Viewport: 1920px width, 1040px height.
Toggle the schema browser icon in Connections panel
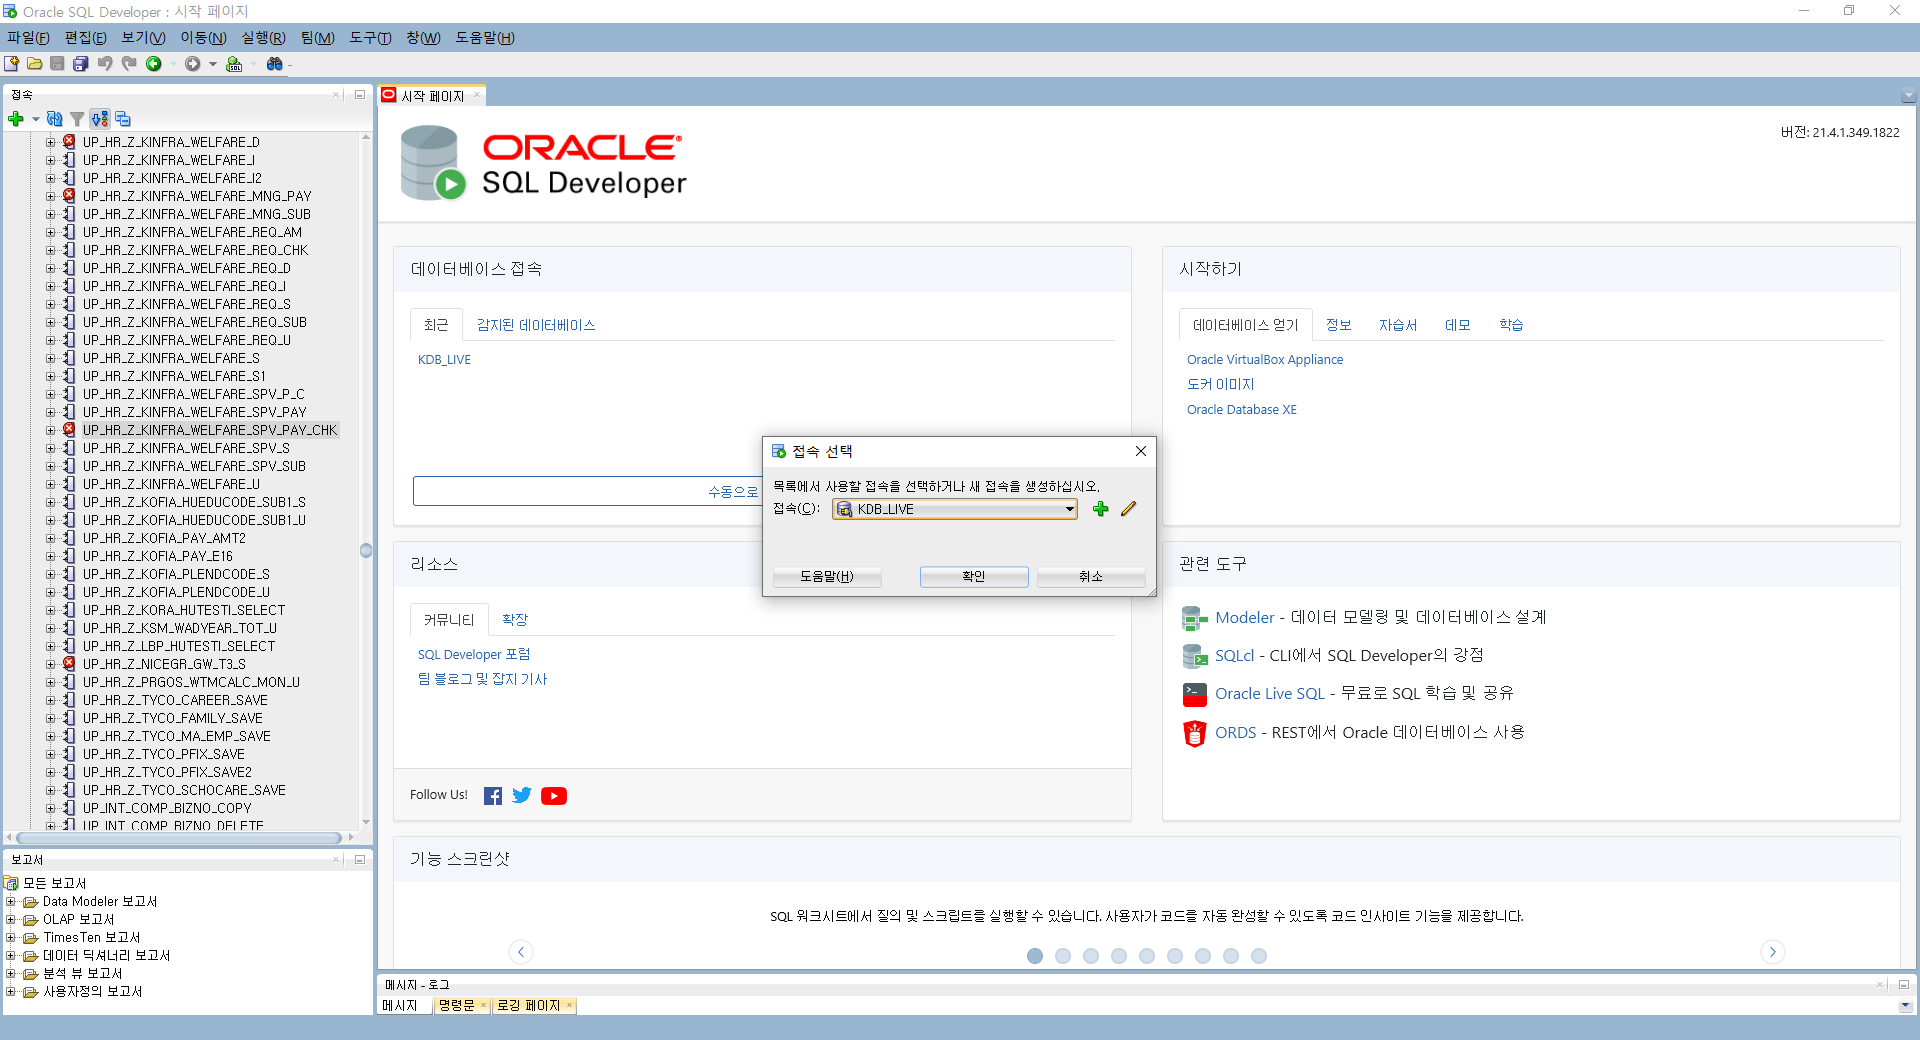click(x=100, y=119)
